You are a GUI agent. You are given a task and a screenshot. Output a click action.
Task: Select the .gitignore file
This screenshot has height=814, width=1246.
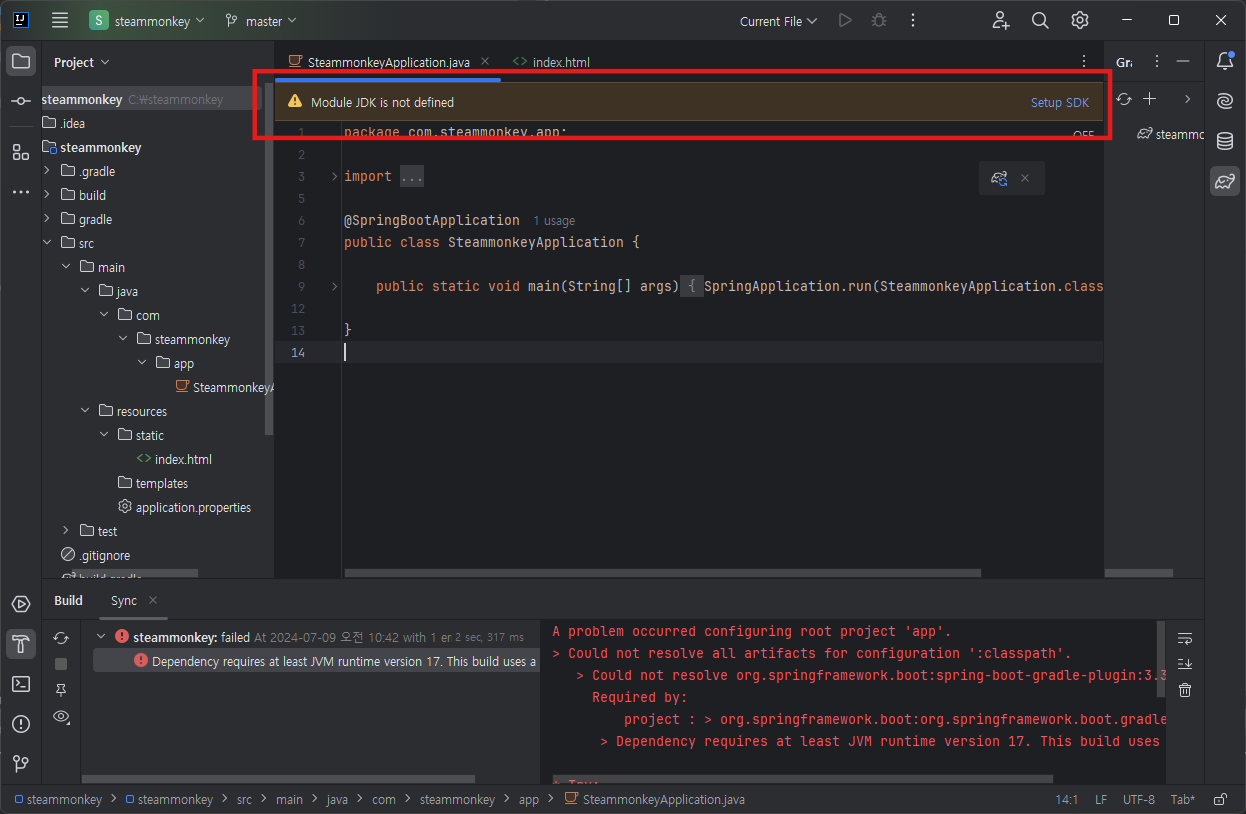tap(95, 555)
